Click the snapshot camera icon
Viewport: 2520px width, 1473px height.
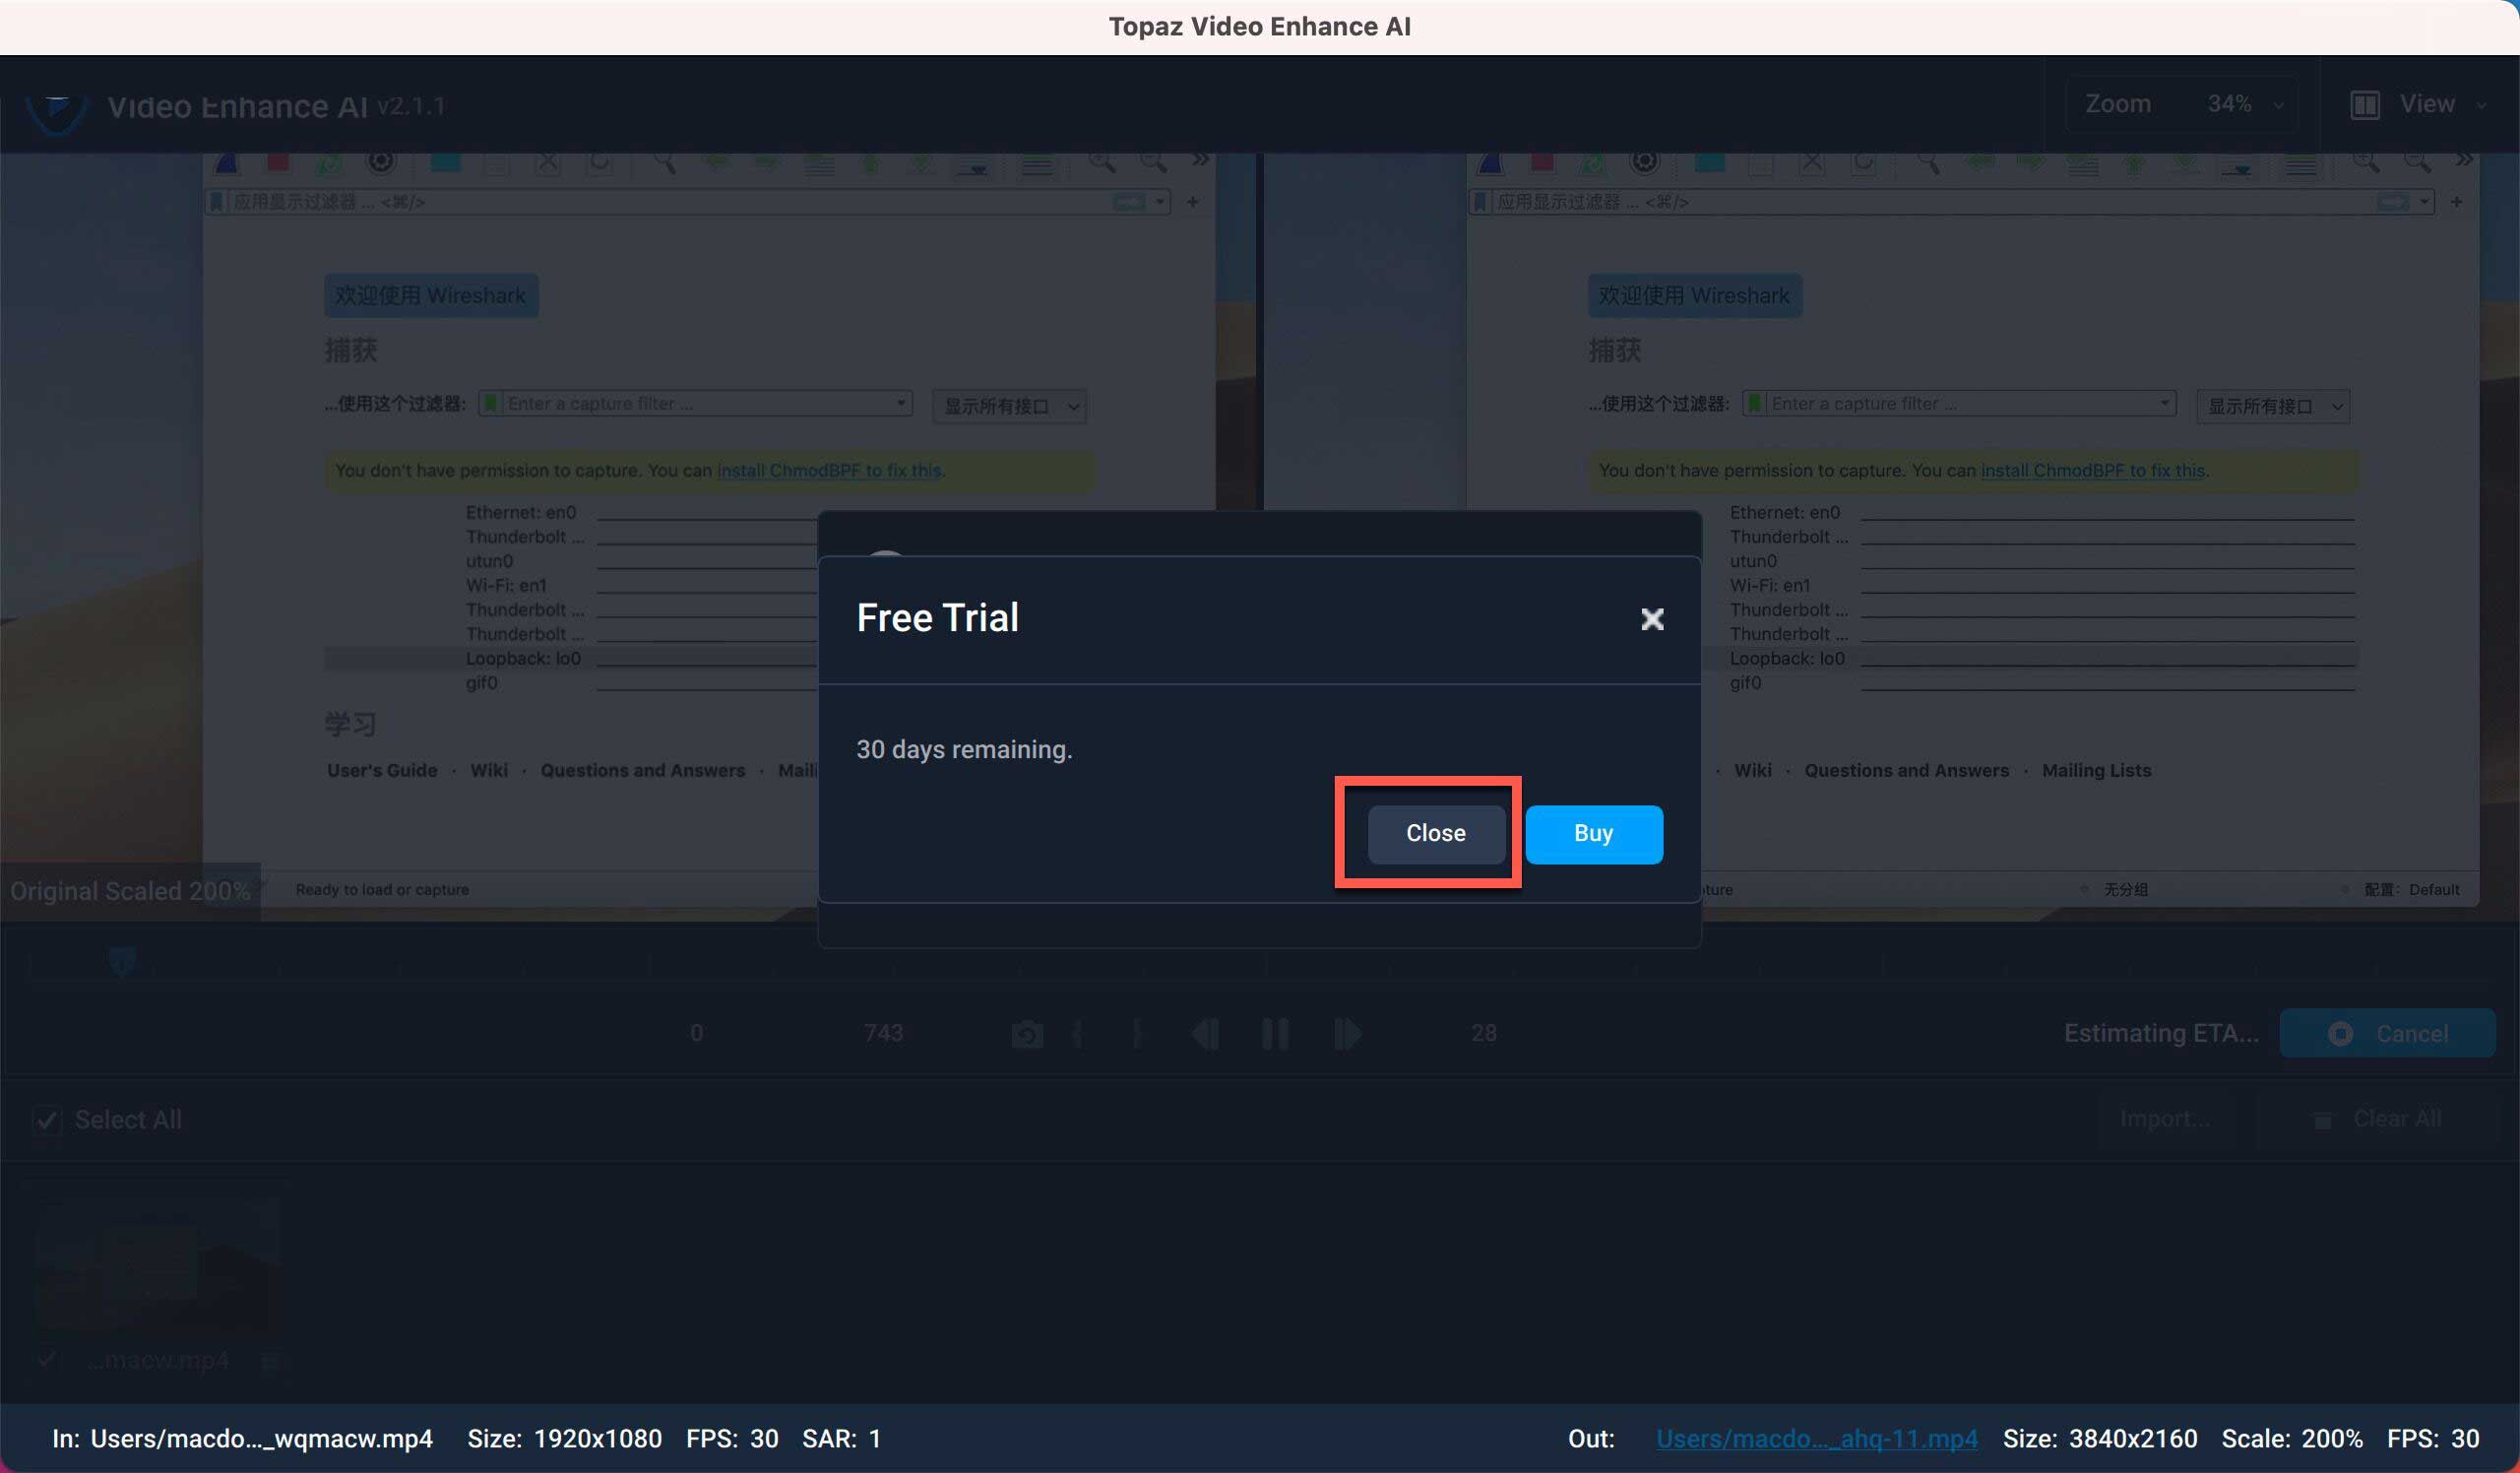coord(1027,1034)
